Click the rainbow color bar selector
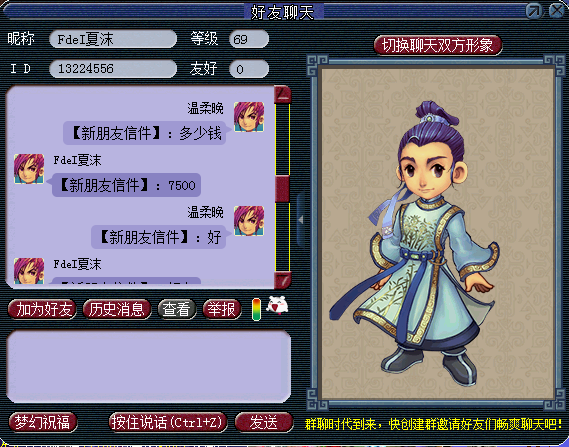The width and height of the screenshot is (569, 447). [256, 309]
